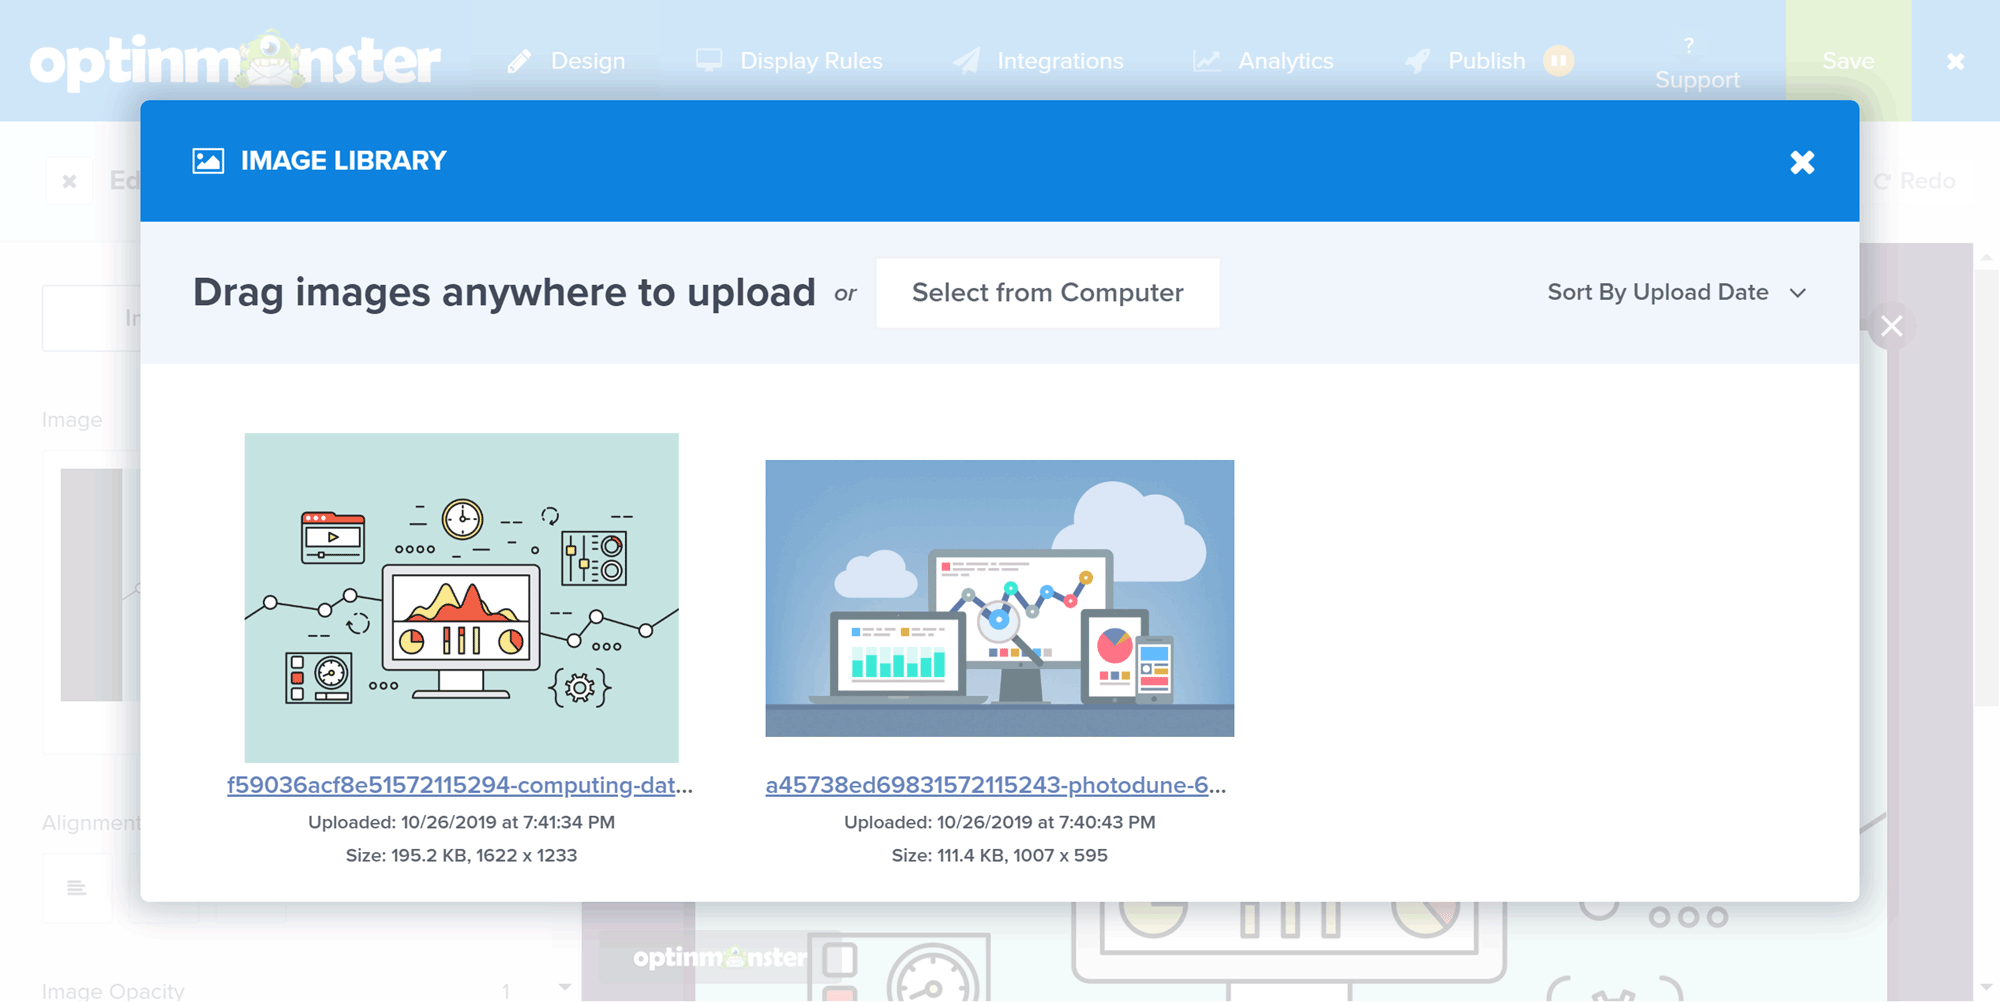2000x1002 pixels.
Task: Switch to the Integrations tab
Action: click(1039, 61)
